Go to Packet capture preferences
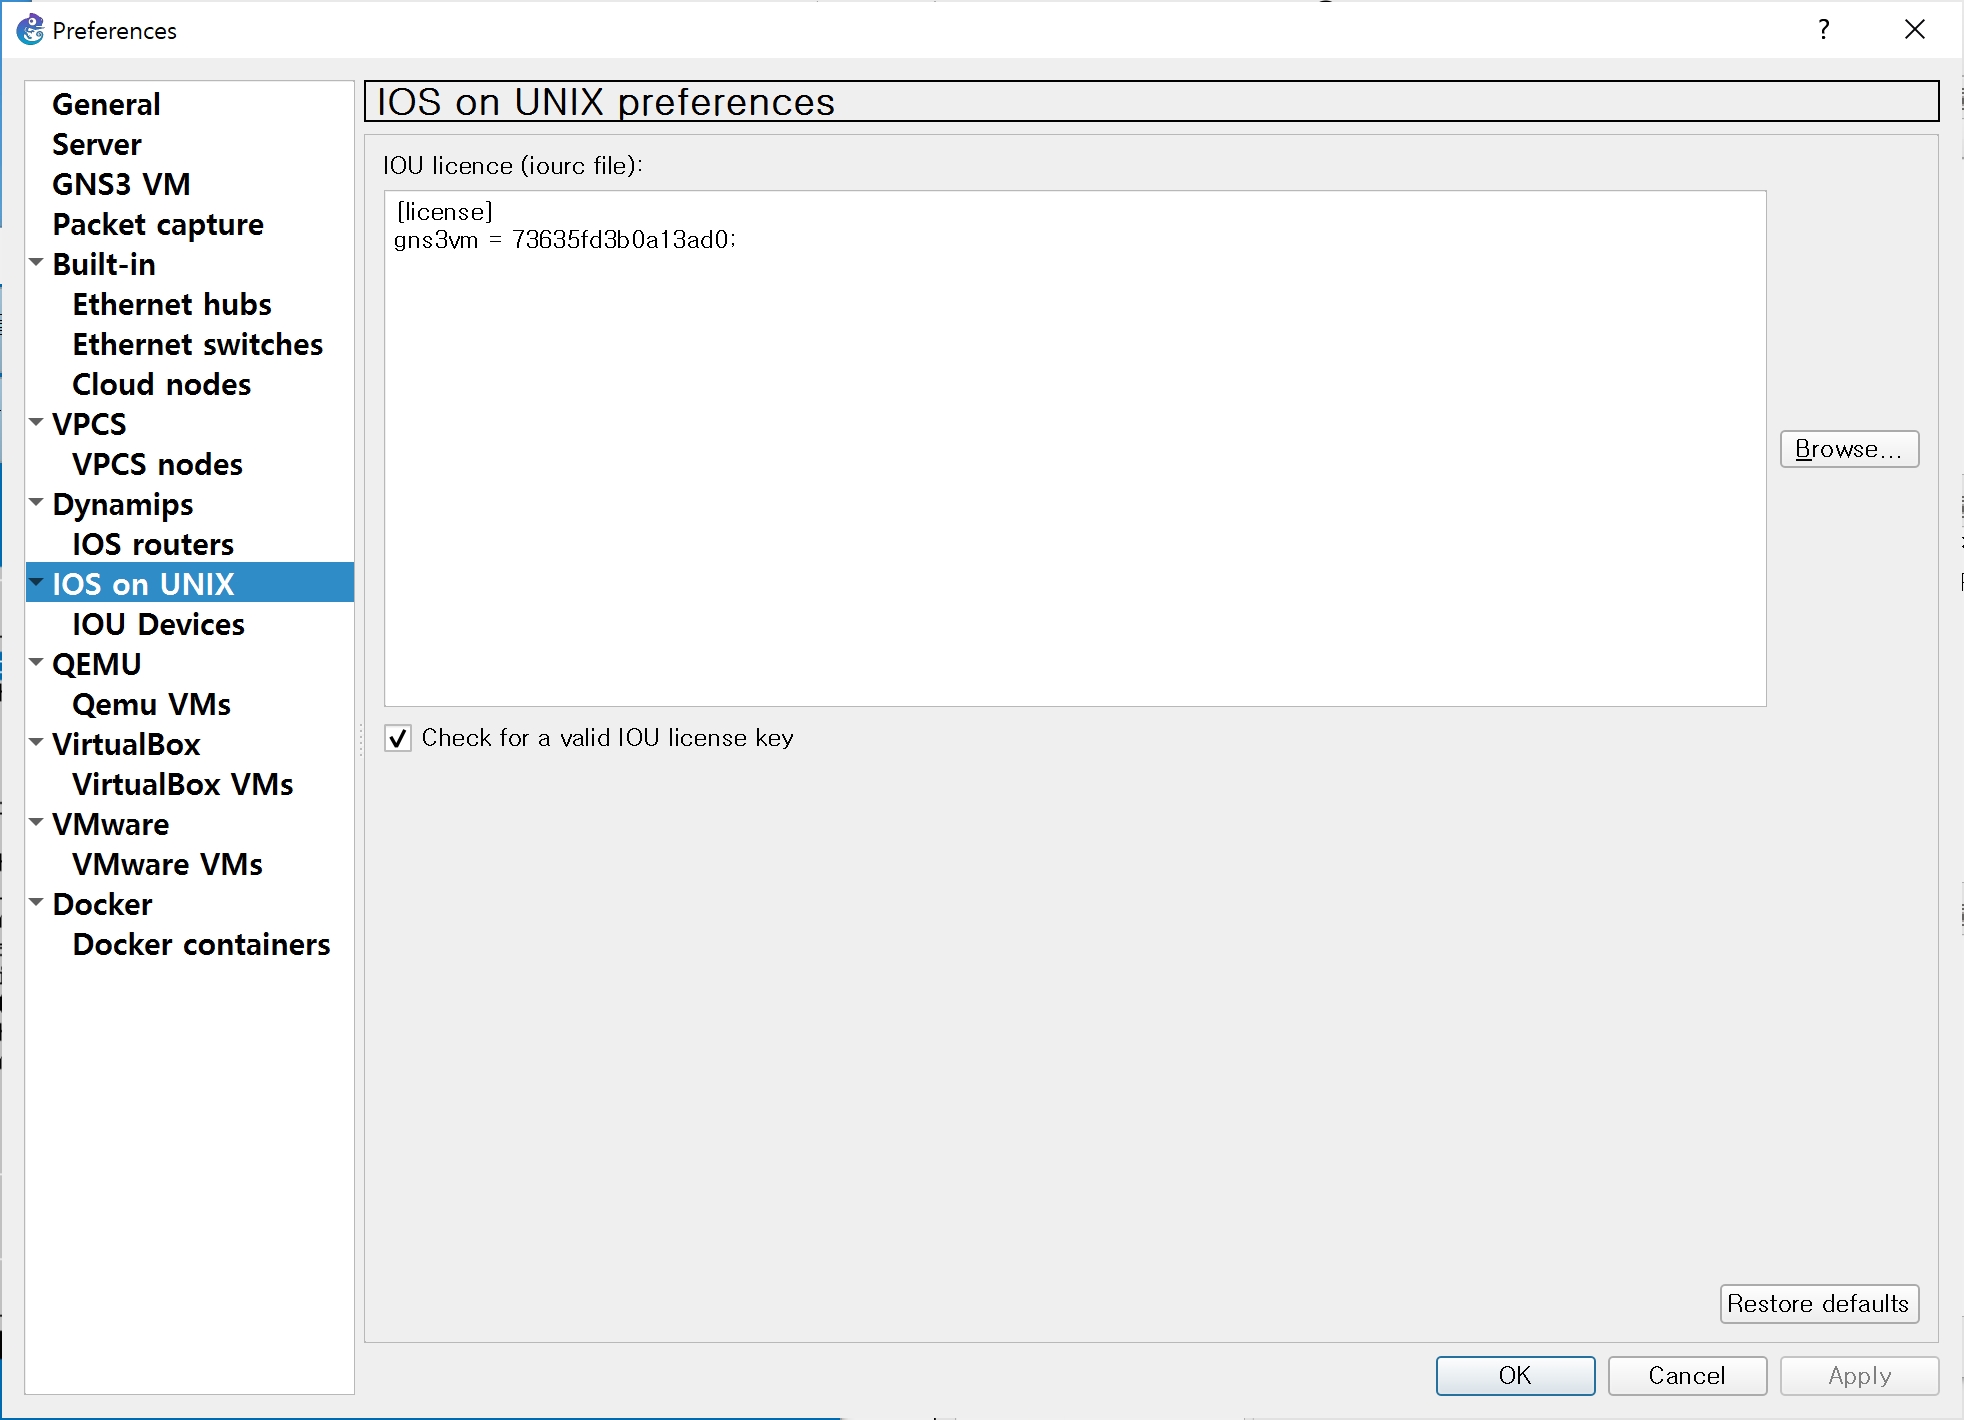 [158, 224]
